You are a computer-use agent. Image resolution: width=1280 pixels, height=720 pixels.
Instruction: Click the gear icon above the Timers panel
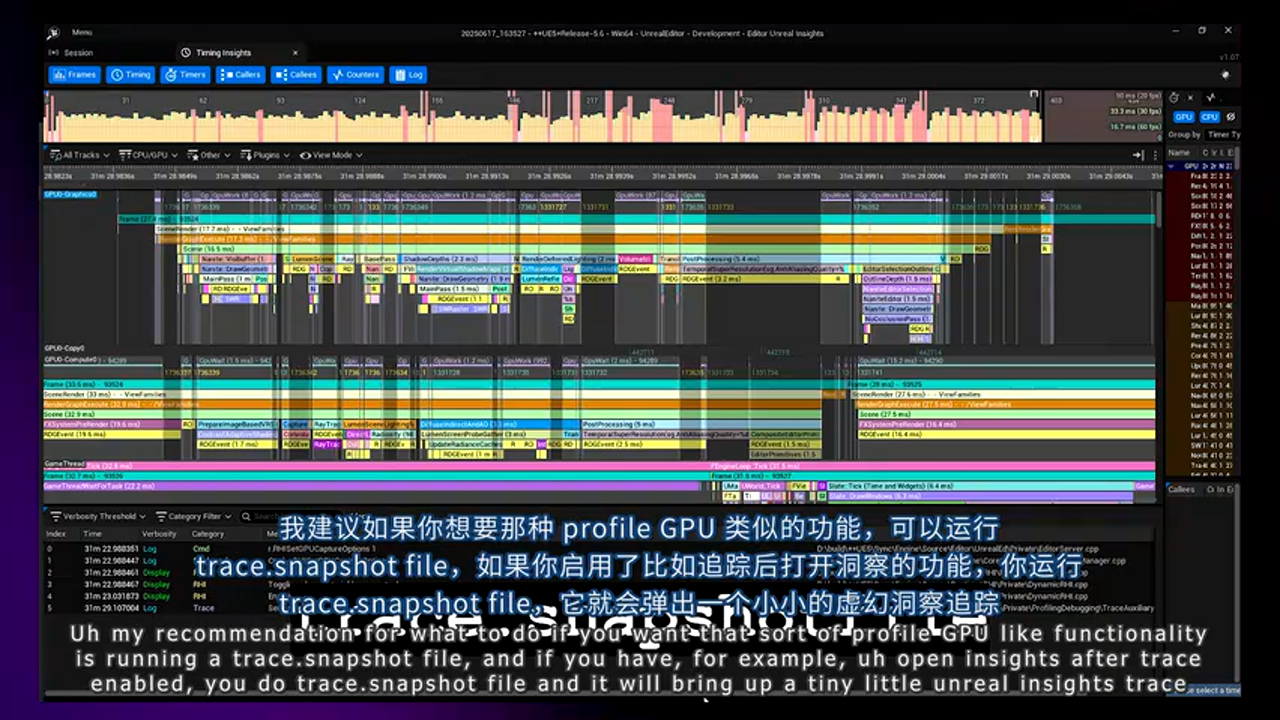tap(1174, 98)
